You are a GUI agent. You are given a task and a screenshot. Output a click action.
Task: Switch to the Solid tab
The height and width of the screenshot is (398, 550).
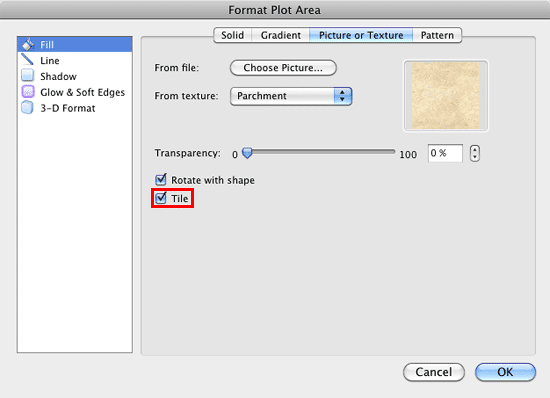(233, 35)
